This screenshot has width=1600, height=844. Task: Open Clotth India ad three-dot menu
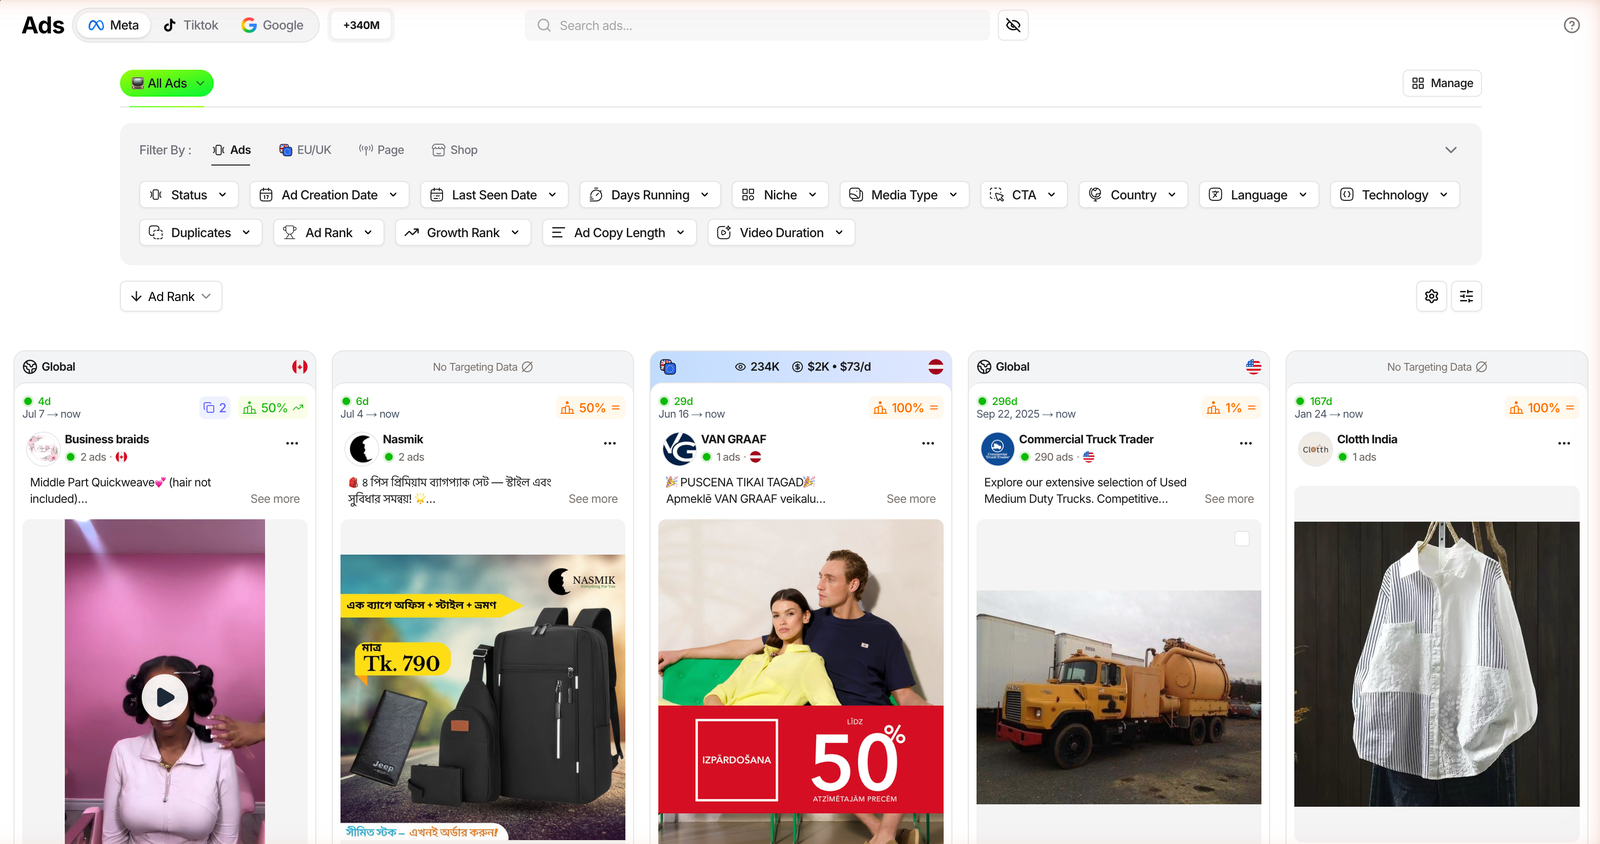coord(1564,443)
